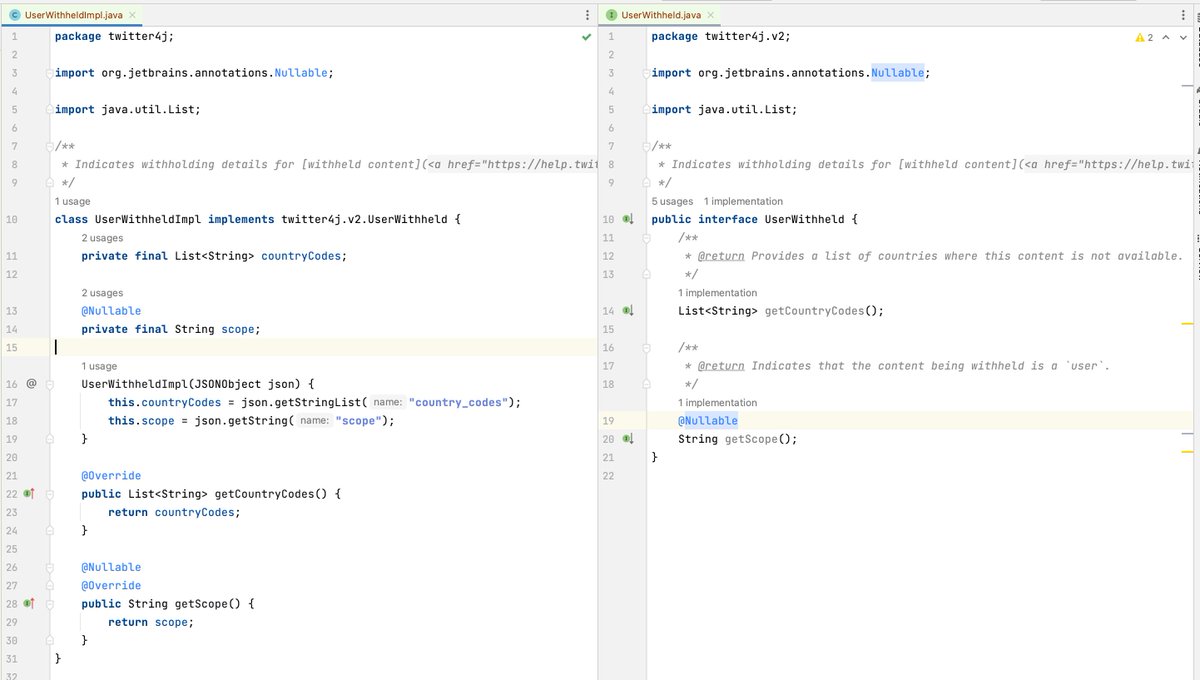Click '1 usage' hint above the constructor
The height and width of the screenshot is (680, 1200).
(99, 366)
